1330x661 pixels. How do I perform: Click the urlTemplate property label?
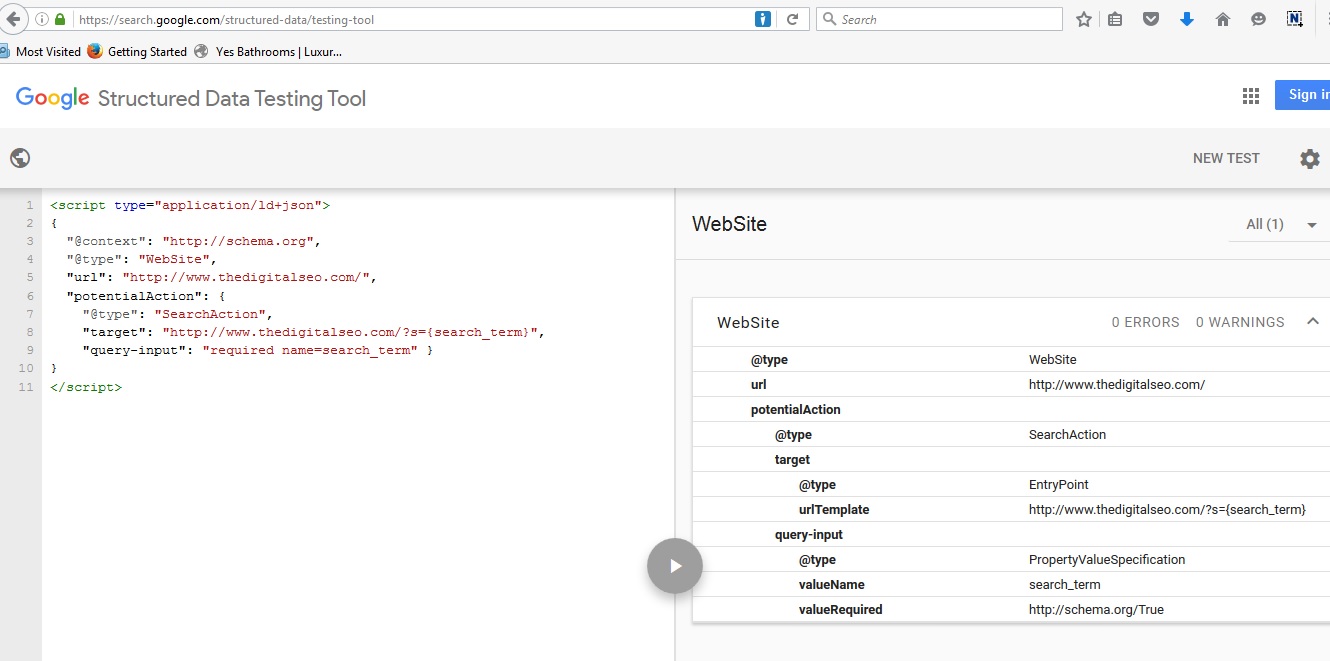click(834, 509)
